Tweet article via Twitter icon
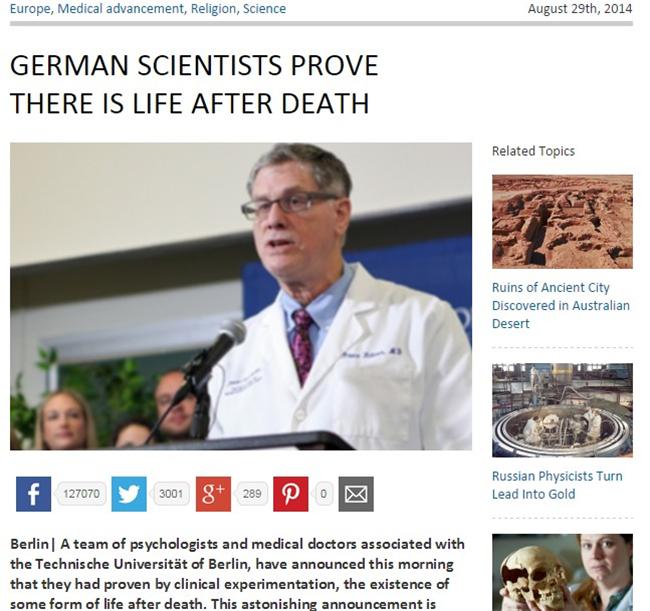The width and height of the screenshot is (650, 611). pyautogui.click(x=129, y=494)
